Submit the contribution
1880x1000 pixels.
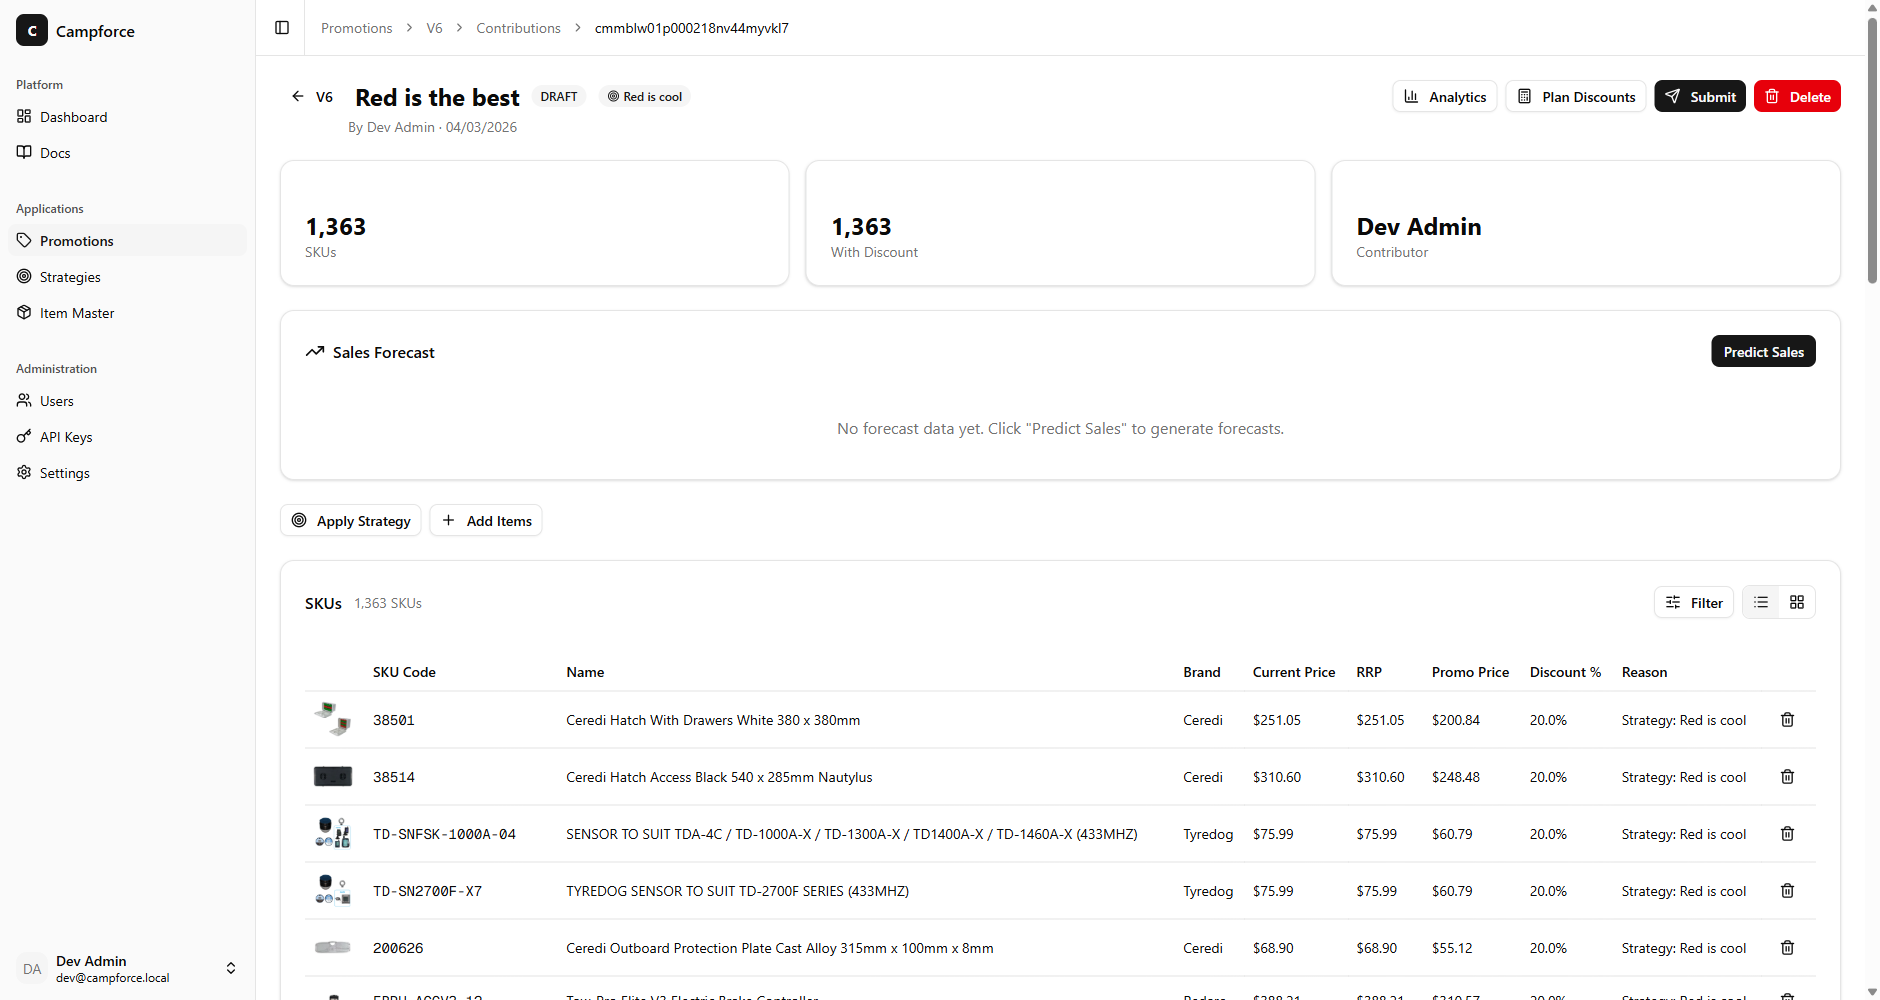click(1699, 96)
